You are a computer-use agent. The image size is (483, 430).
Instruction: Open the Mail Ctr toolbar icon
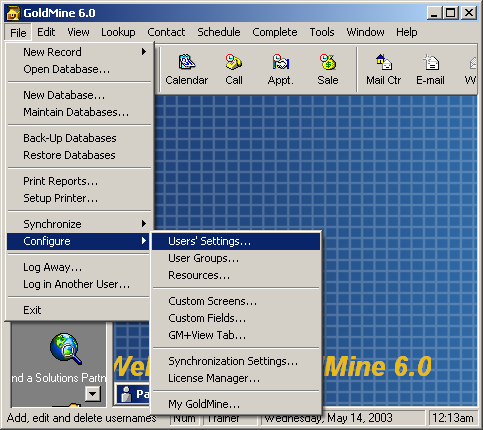[x=383, y=70]
